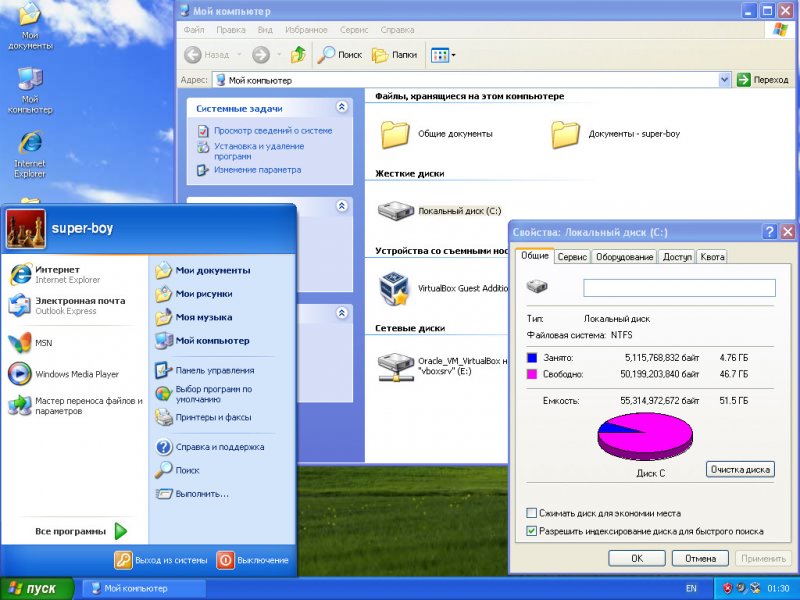
Task: Open Электронная почта Outlook Express
Action: (x=67, y=306)
